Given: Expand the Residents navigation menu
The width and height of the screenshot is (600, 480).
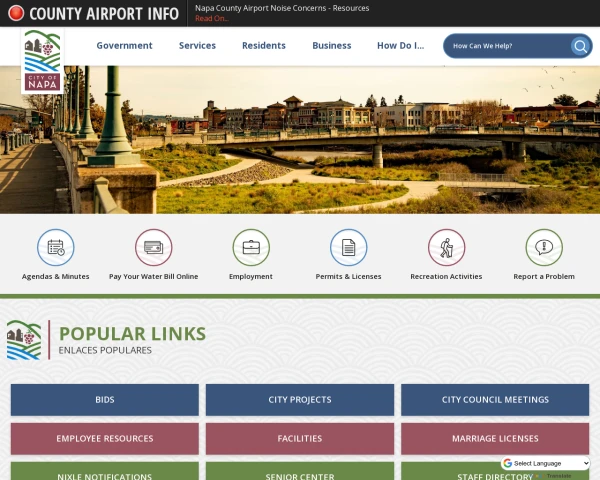Looking at the screenshot, I should (x=263, y=46).
